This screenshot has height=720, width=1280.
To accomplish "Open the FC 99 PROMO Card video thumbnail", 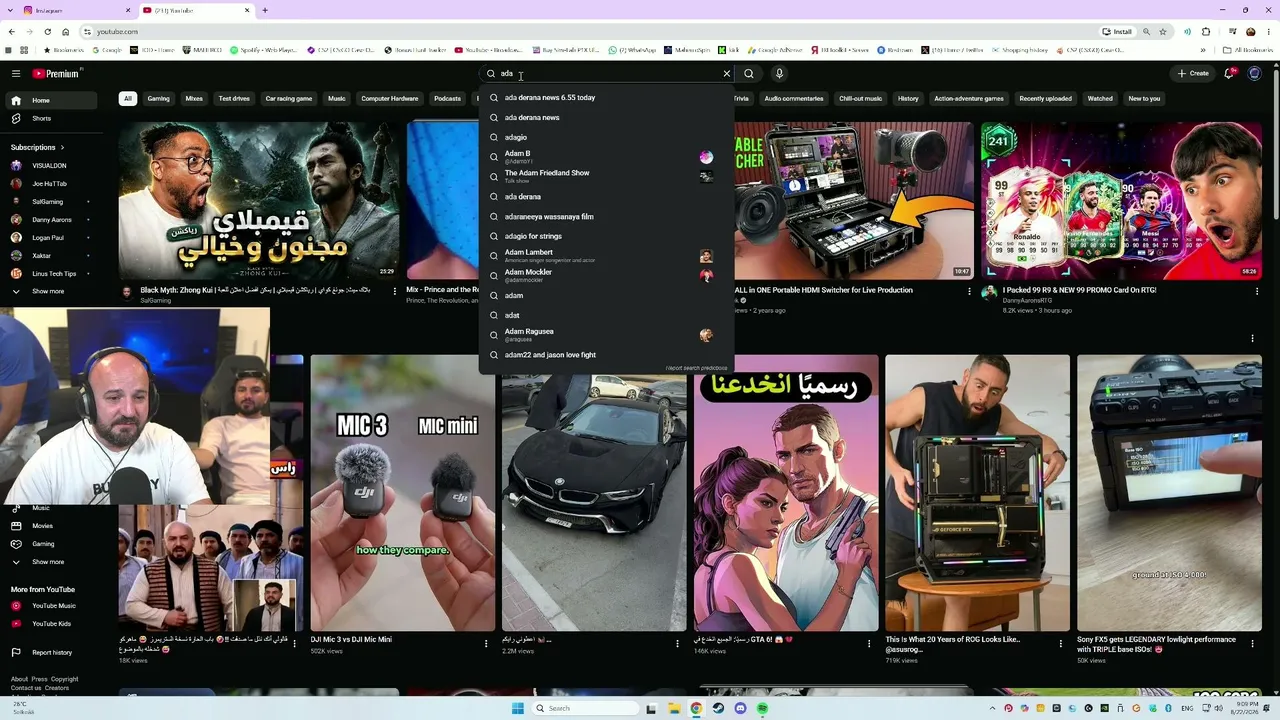I will tap(1121, 201).
